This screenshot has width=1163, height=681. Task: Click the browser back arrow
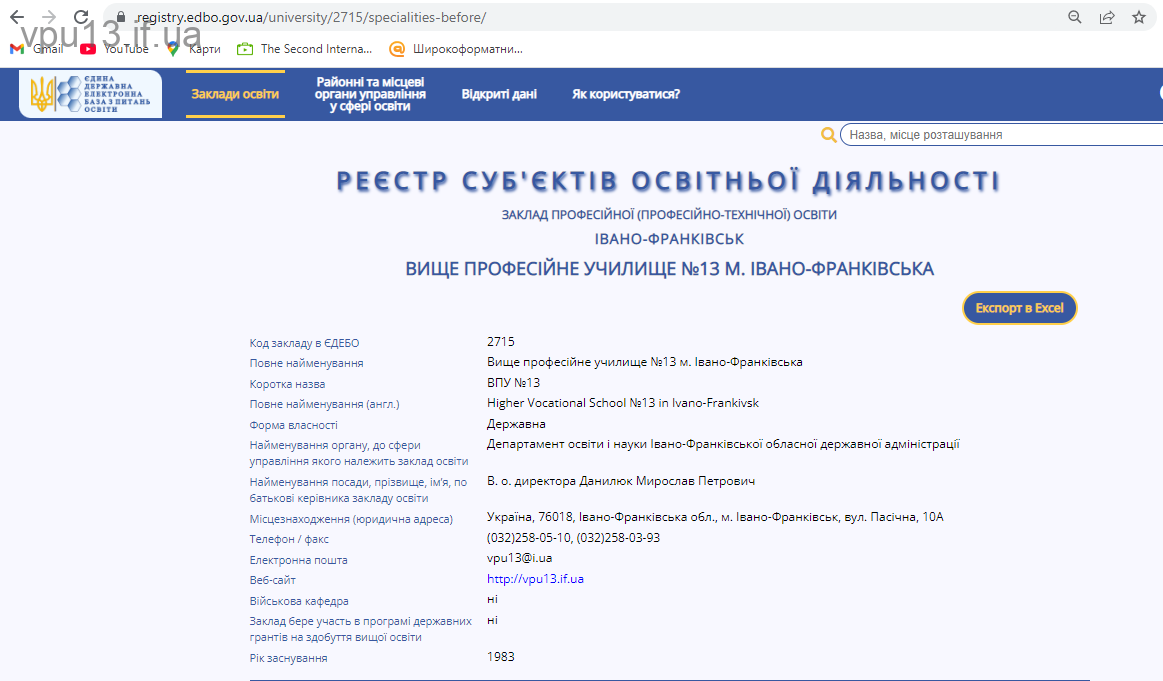17,17
